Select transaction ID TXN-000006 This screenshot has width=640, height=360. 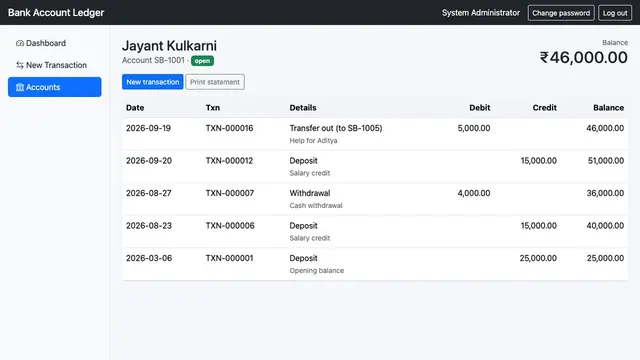tap(230, 226)
